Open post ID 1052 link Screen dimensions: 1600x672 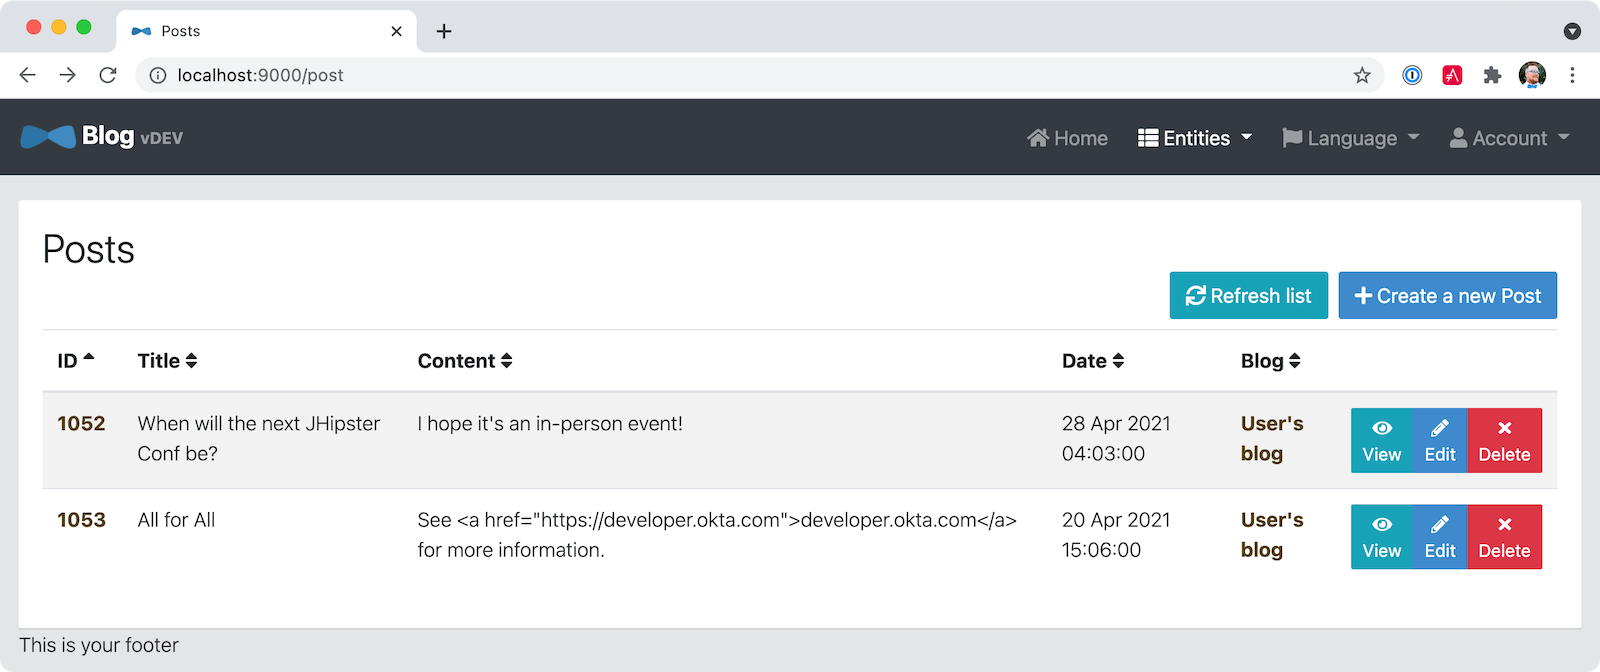81,424
